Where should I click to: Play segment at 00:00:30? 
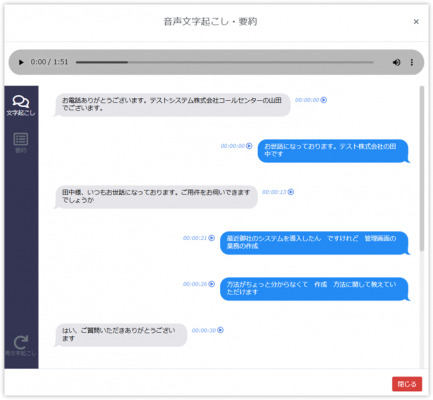(x=220, y=330)
